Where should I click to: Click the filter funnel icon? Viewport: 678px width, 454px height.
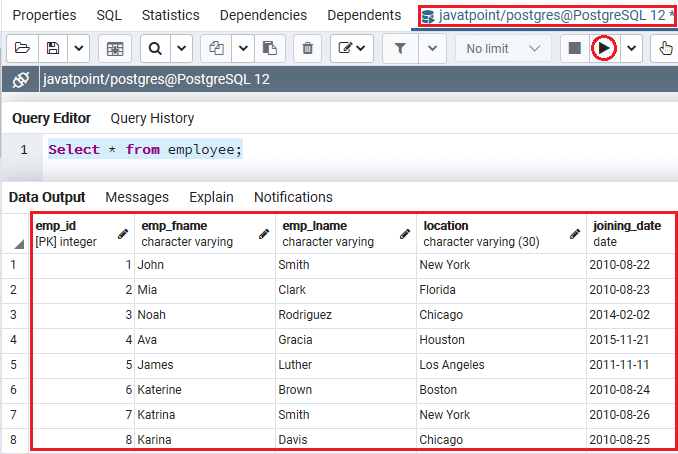click(x=400, y=48)
